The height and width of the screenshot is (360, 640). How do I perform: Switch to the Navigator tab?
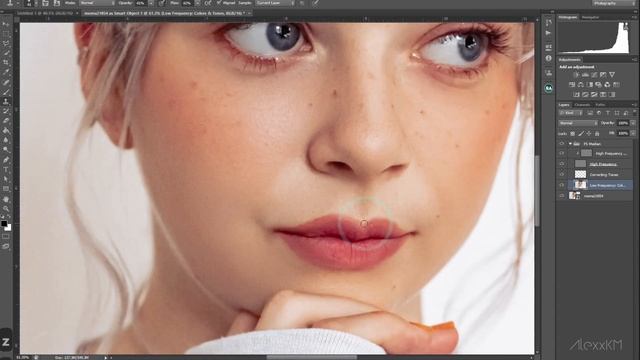coord(590,17)
